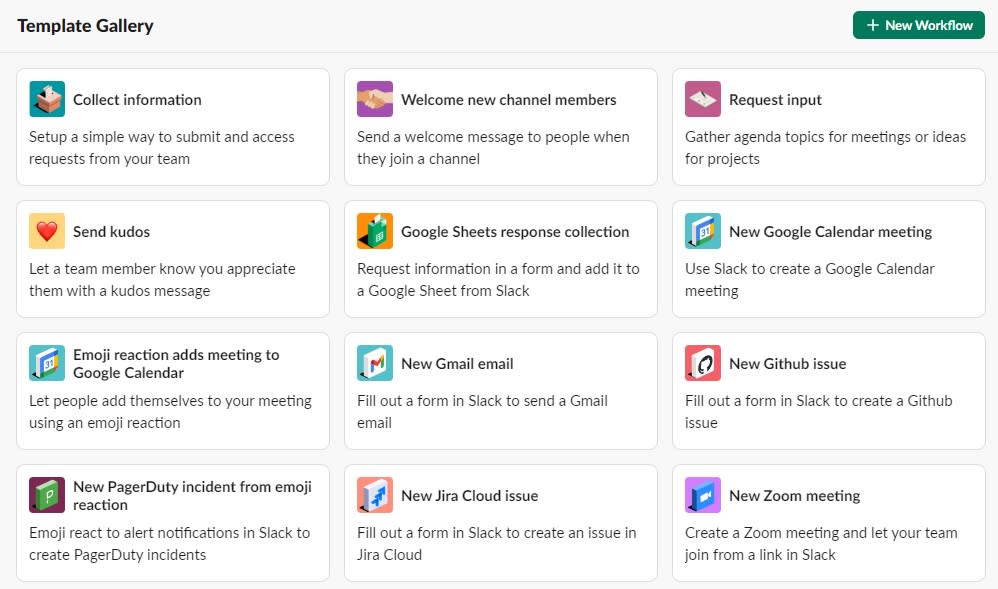Click the New Google Calendar meeting icon

coord(703,231)
